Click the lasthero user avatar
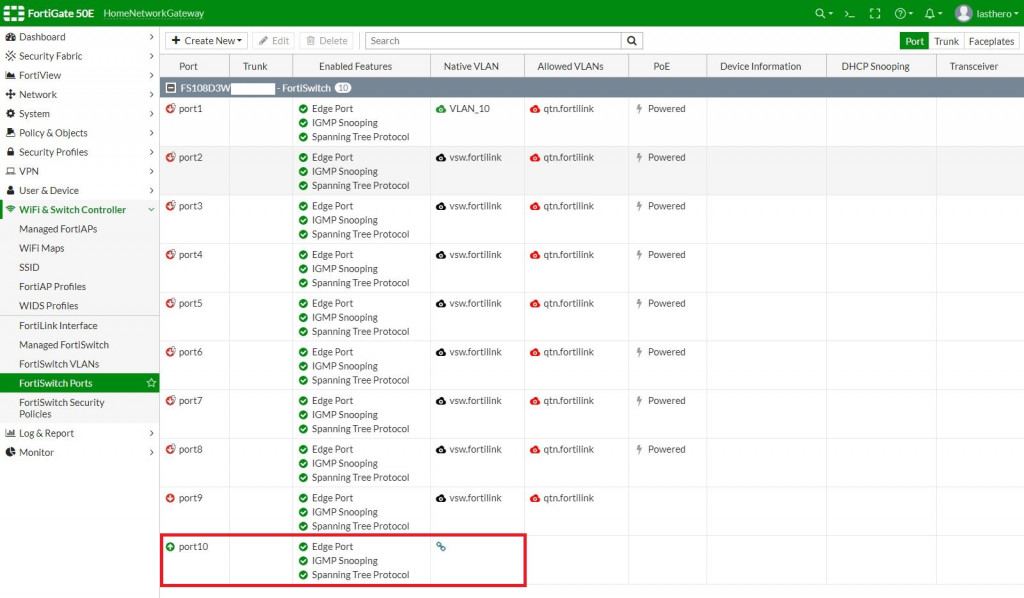The image size is (1024, 598). [963, 13]
